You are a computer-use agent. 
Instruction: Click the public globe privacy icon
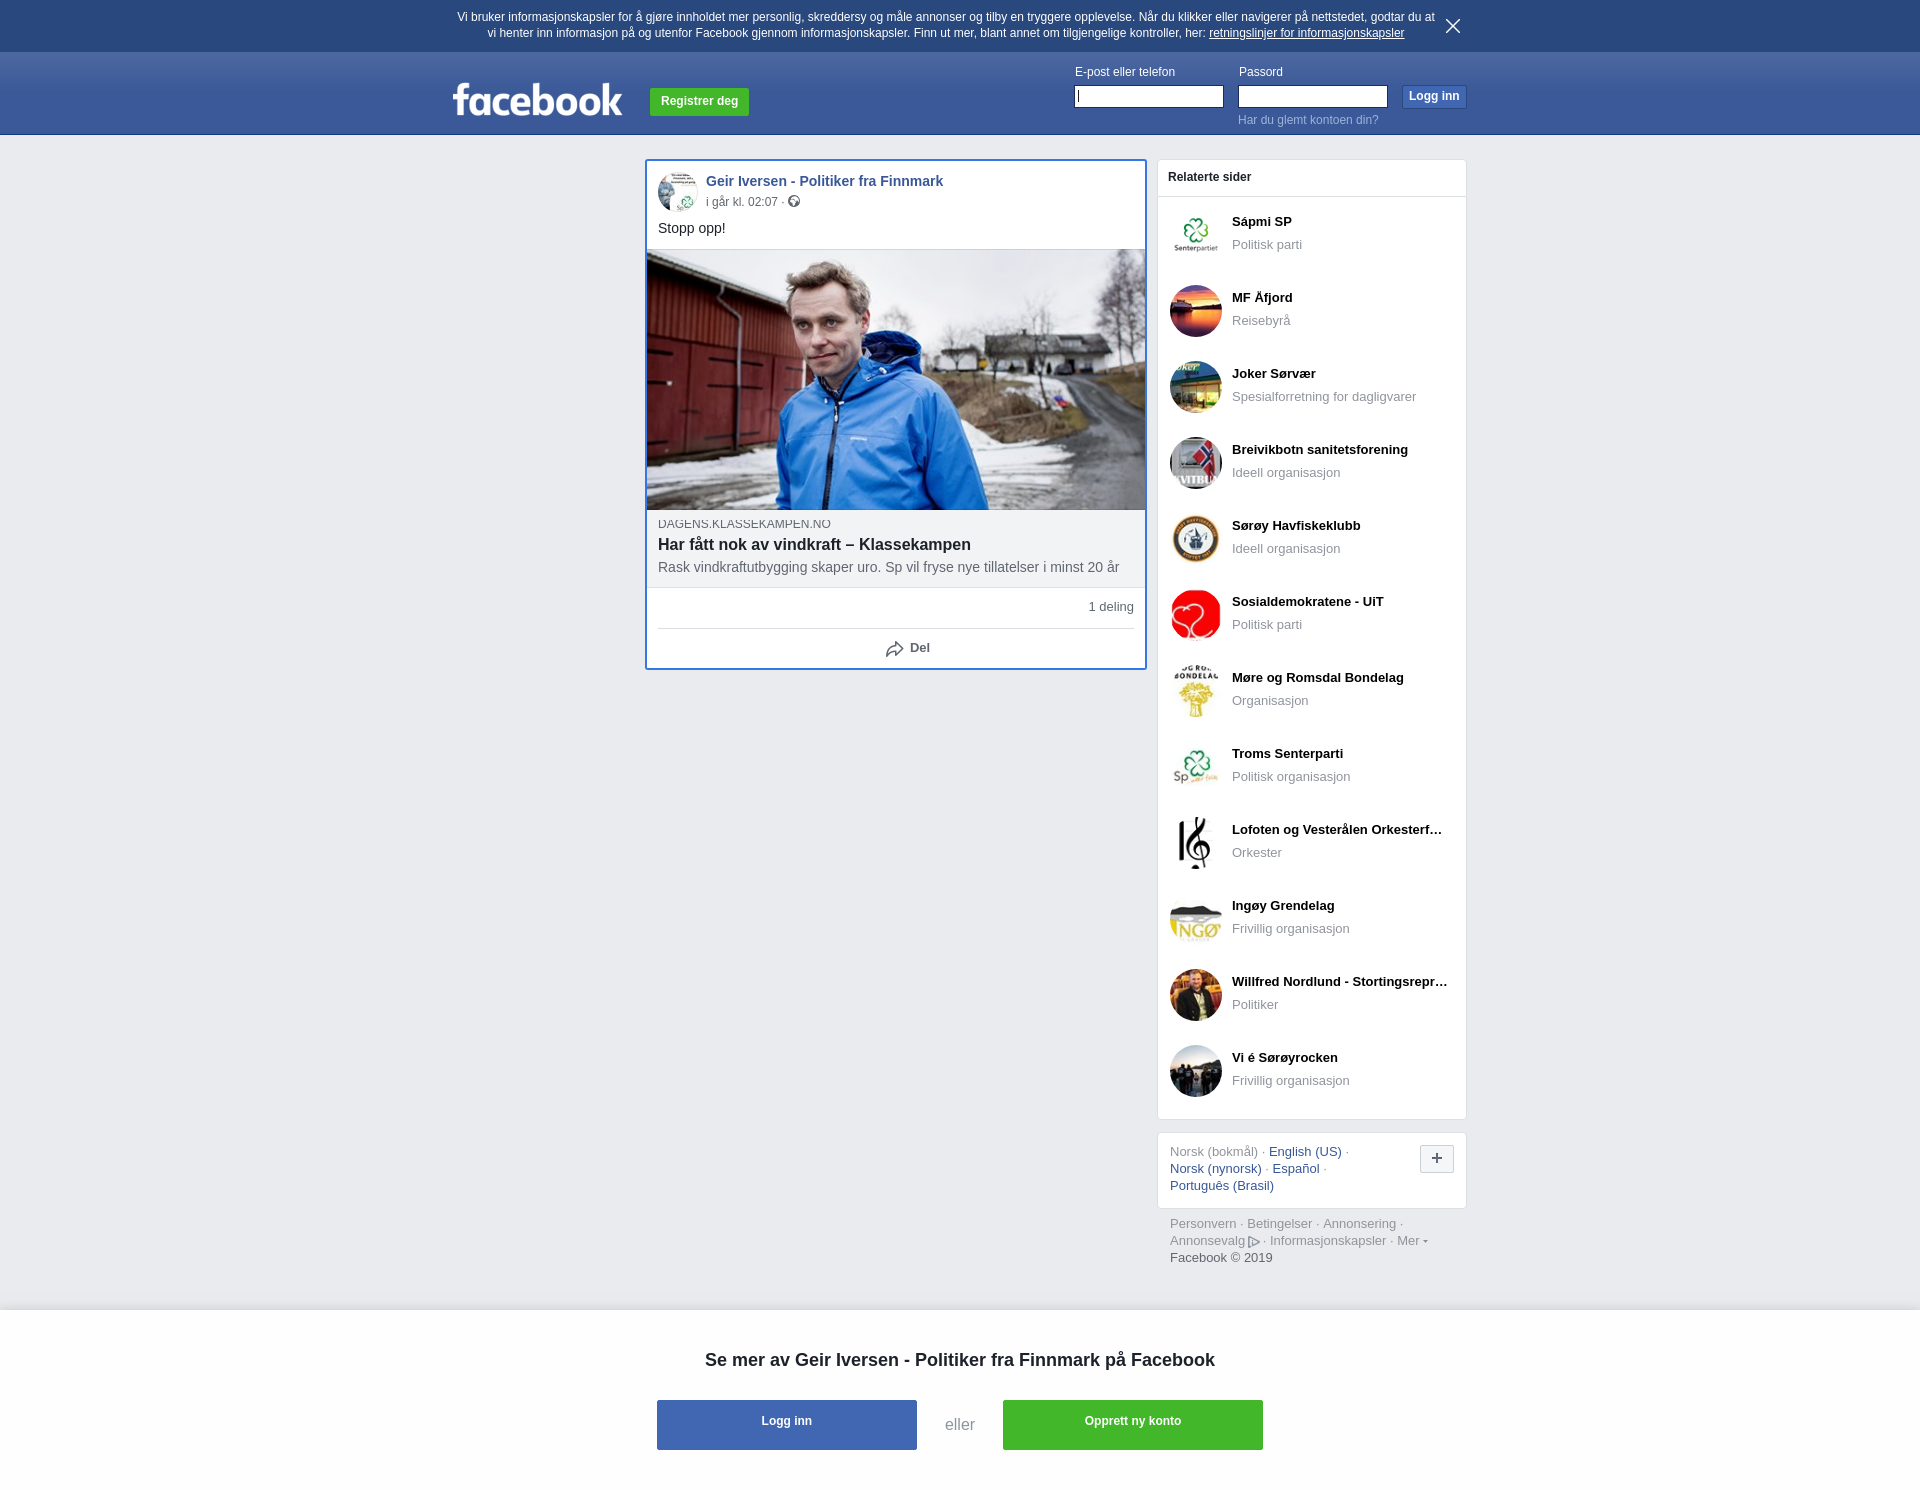click(794, 202)
